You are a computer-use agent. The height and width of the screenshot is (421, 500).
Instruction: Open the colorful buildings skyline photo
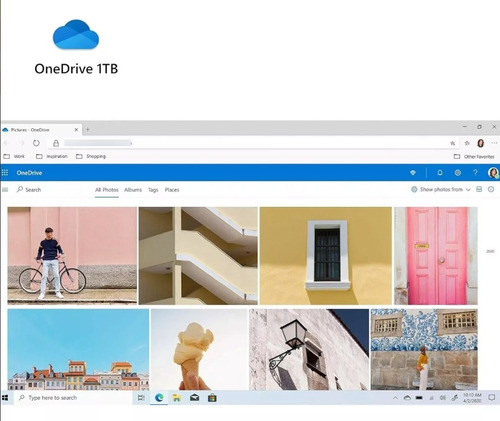coord(78,349)
